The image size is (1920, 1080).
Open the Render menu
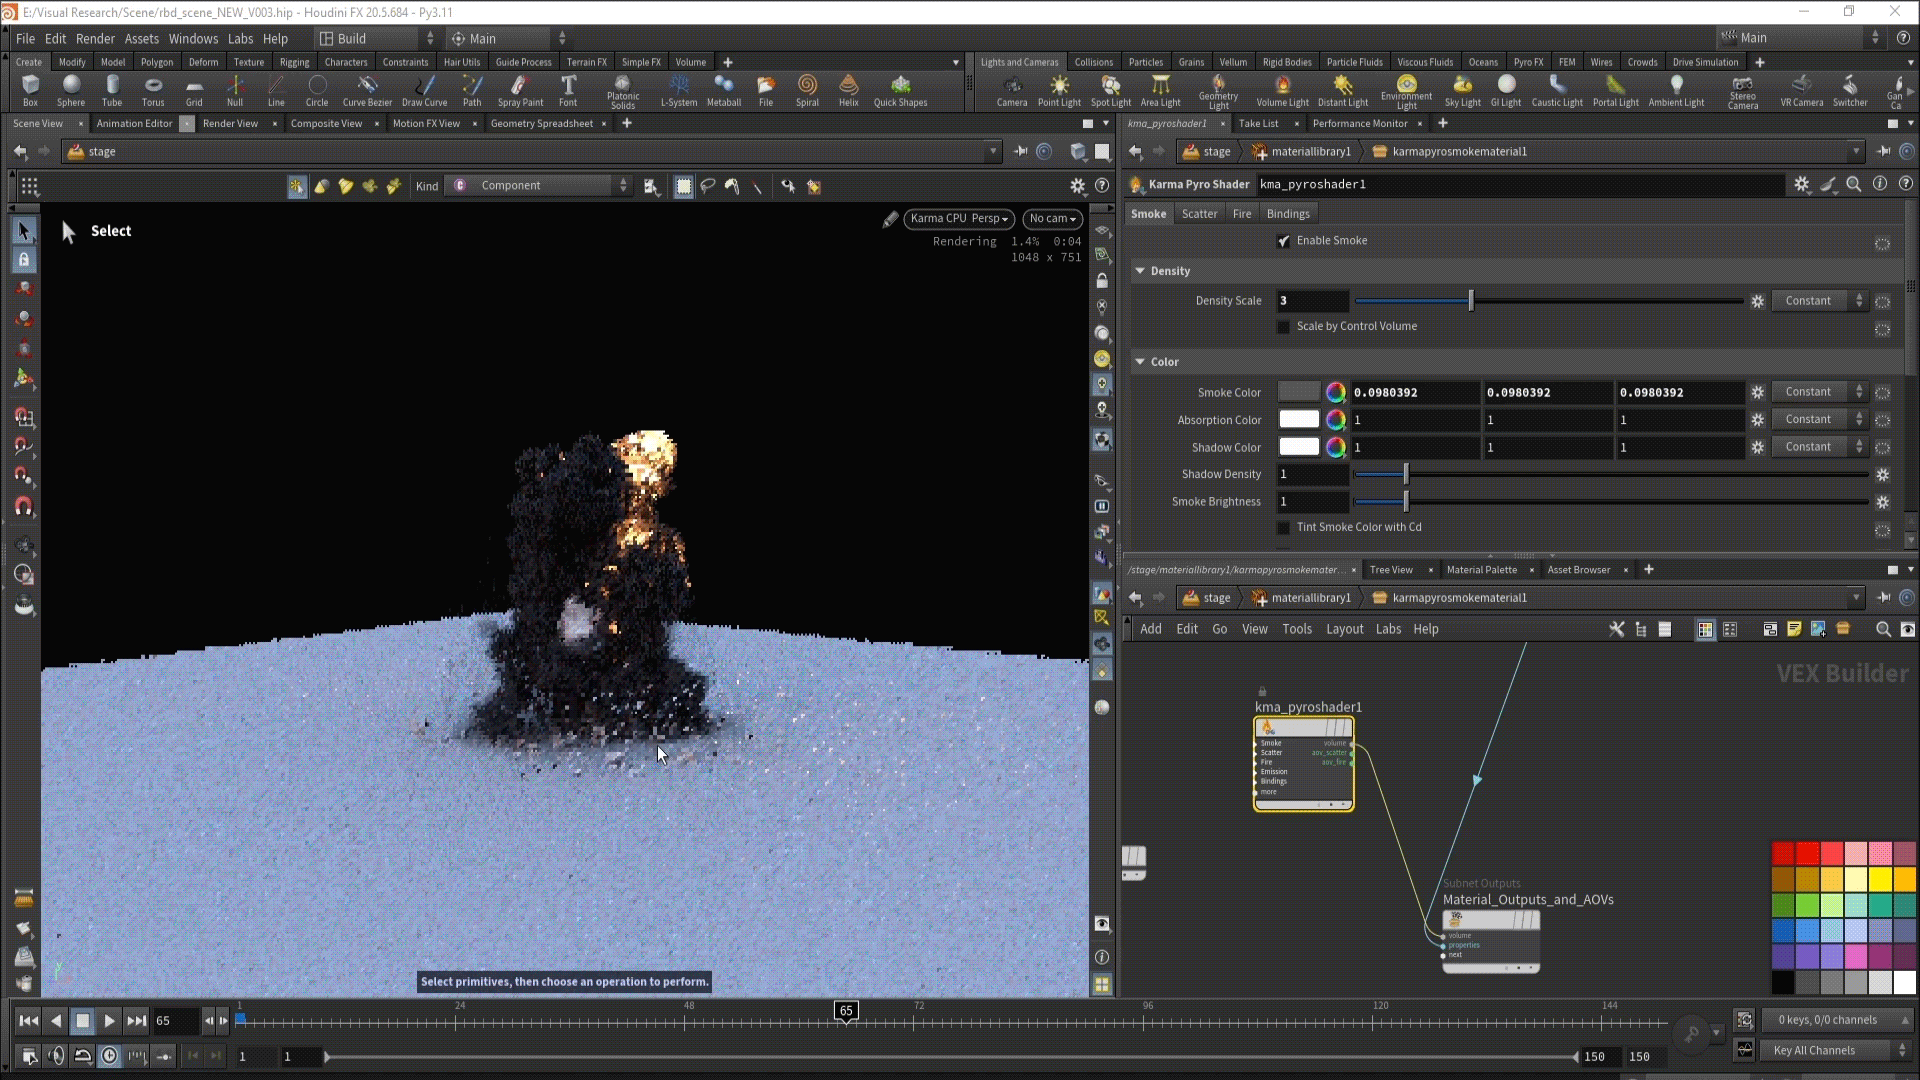point(95,38)
